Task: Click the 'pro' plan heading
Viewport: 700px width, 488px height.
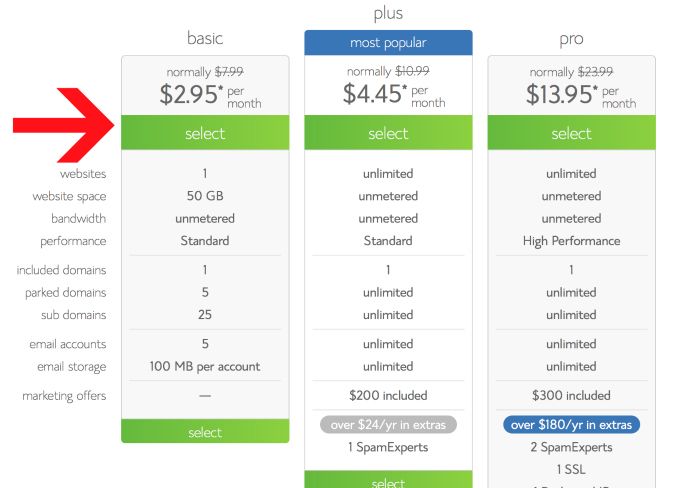Action: pyautogui.click(x=571, y=39)
